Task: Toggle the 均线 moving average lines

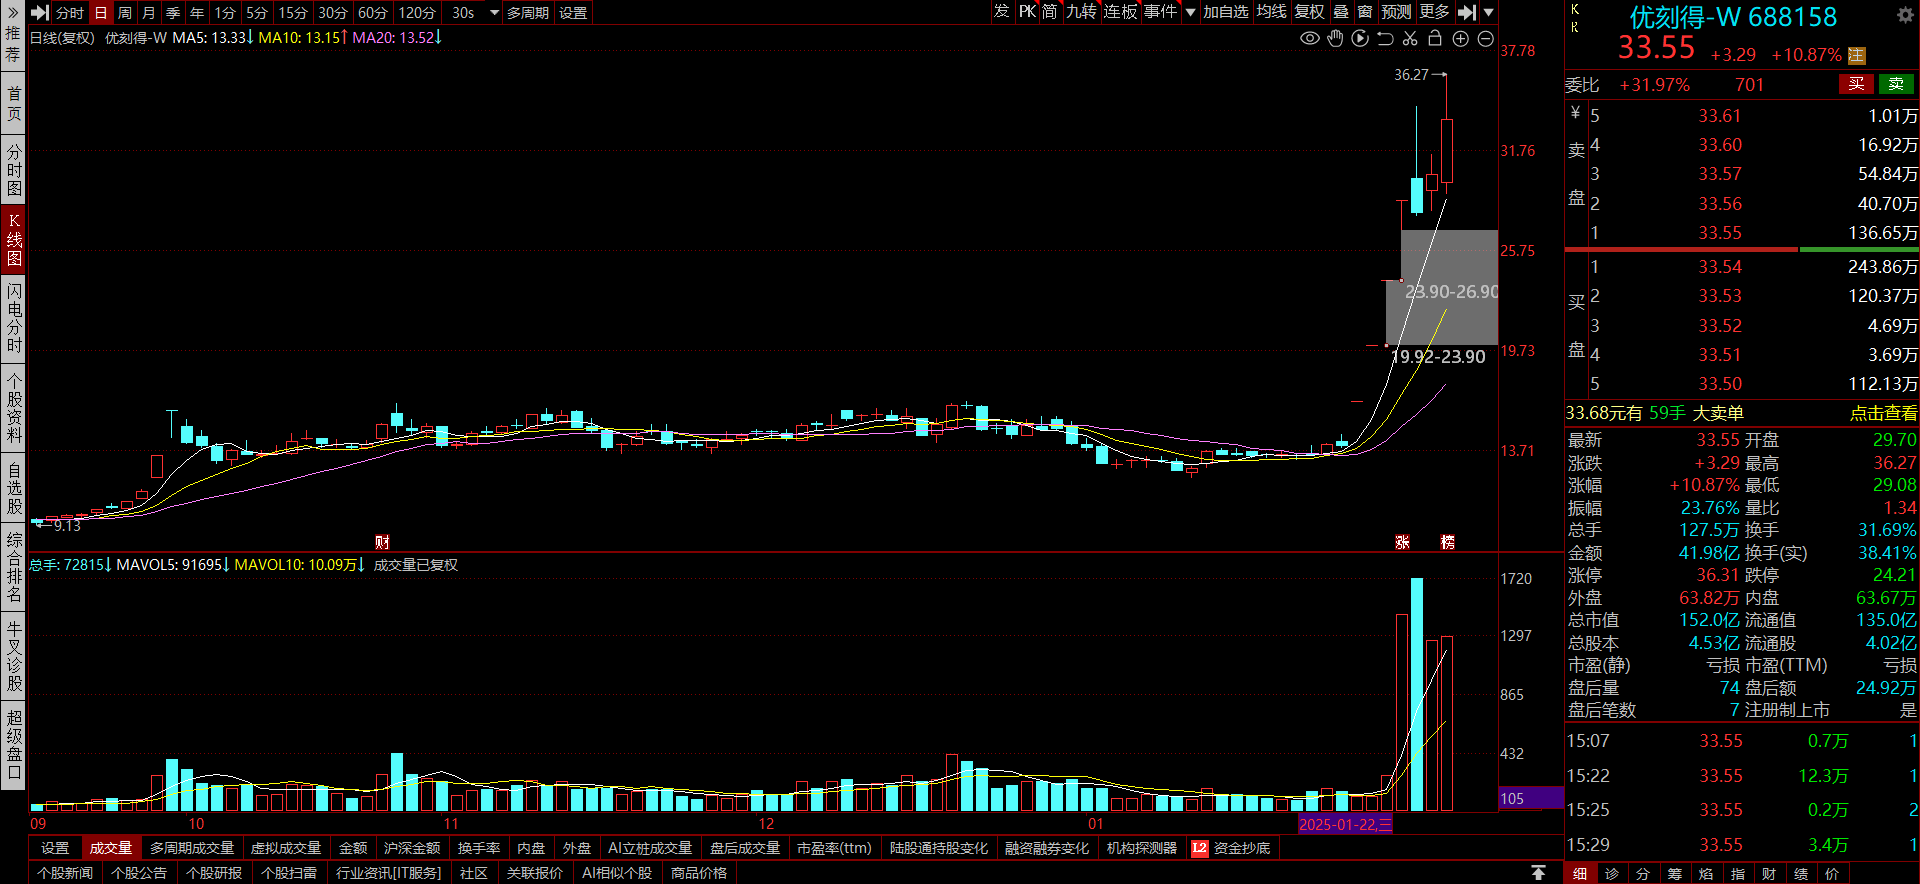Action: [x=1271, y=12]
